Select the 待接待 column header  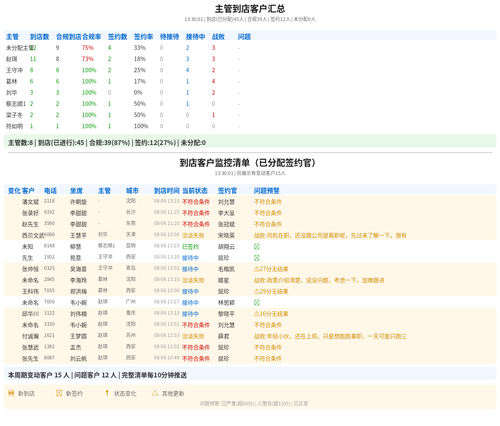tap(169, 37)
